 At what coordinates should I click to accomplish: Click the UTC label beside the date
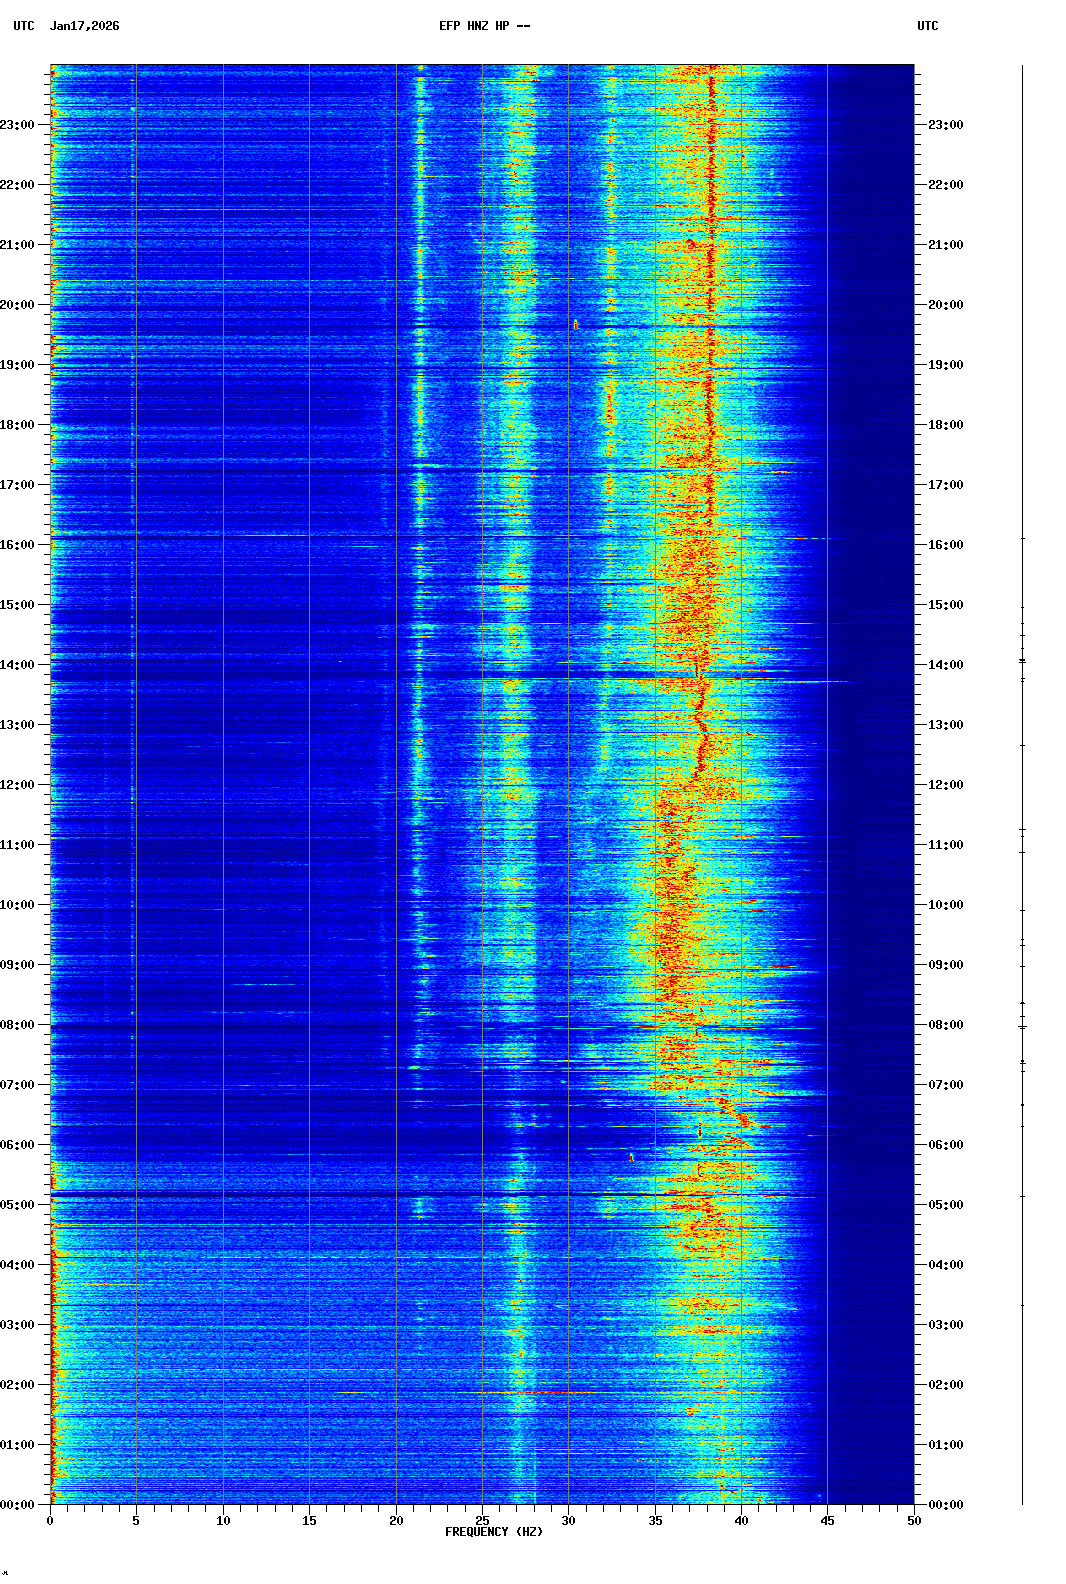[x=23, y=26]
